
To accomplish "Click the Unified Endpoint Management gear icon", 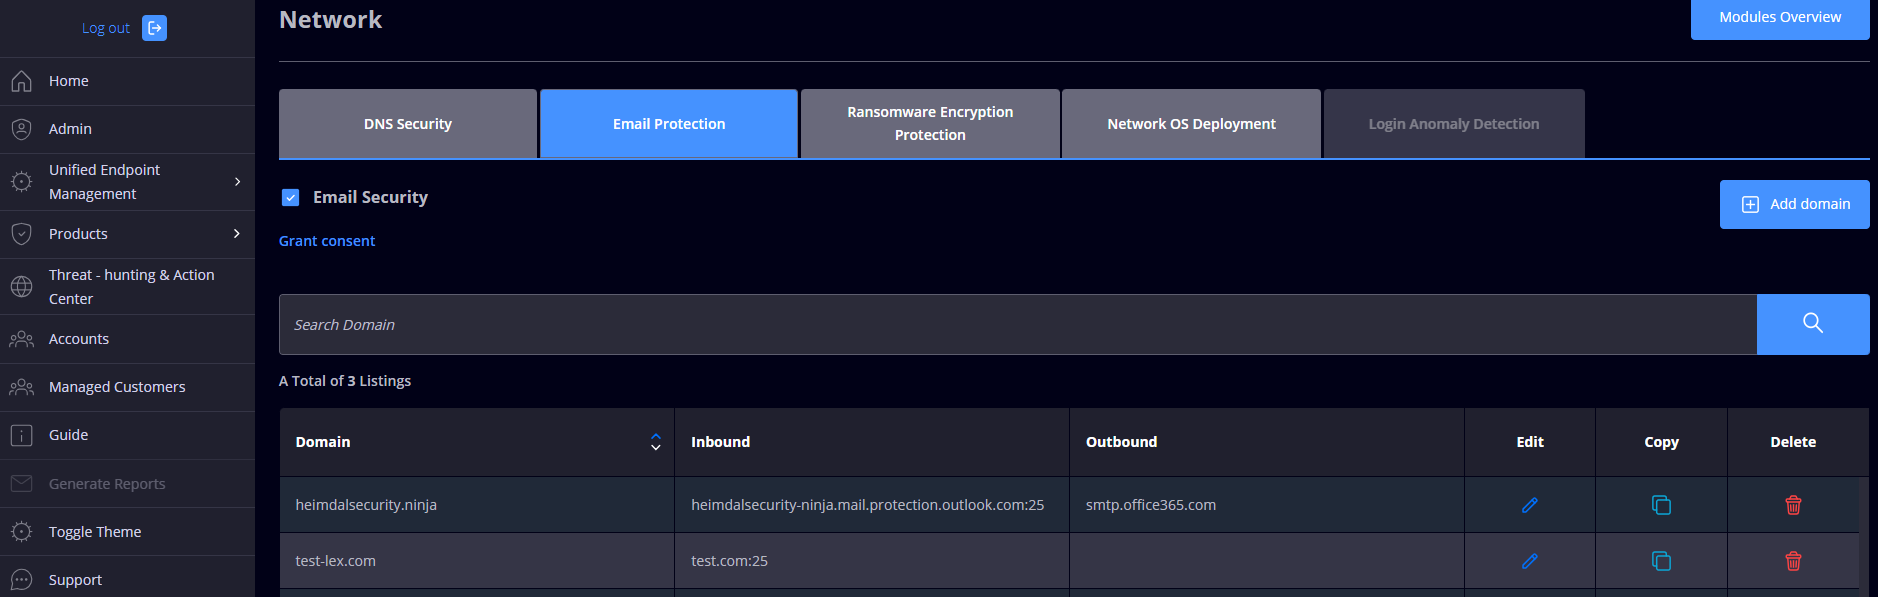I will pyautogui.click(x=21, y=182).
